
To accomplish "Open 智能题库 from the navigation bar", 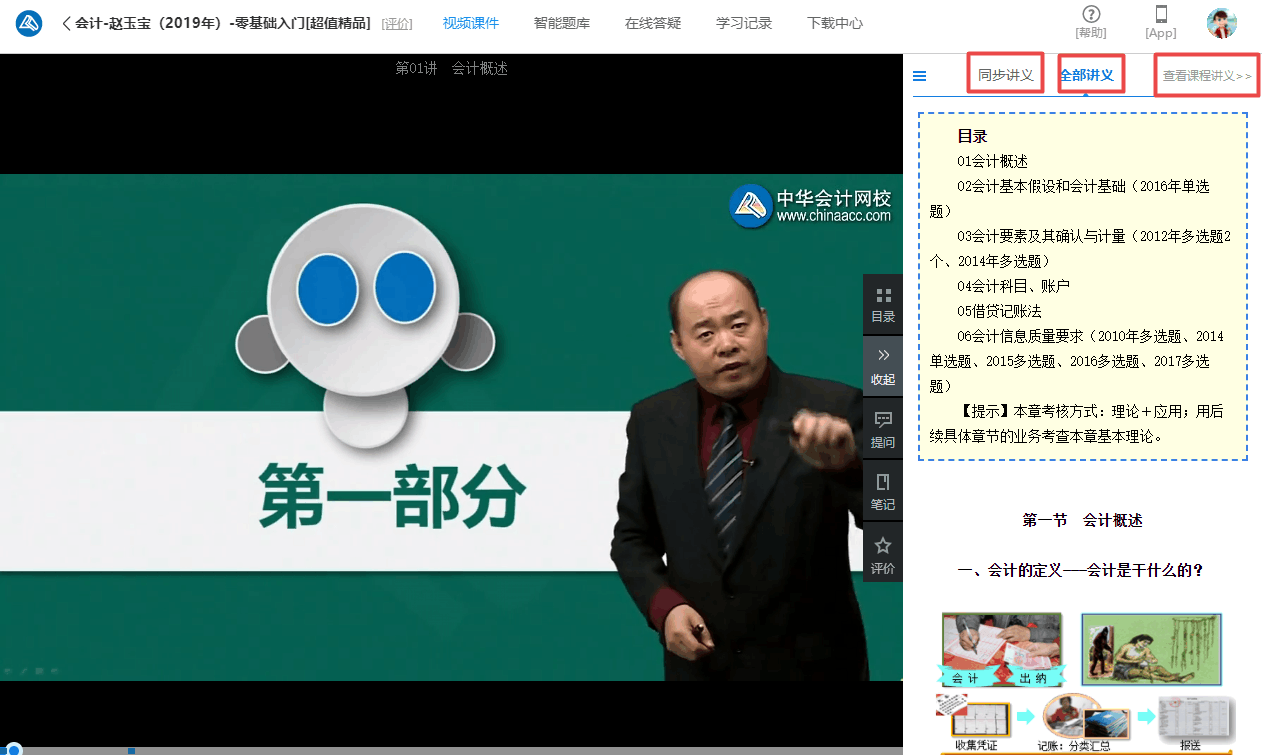I will point(561,23).
